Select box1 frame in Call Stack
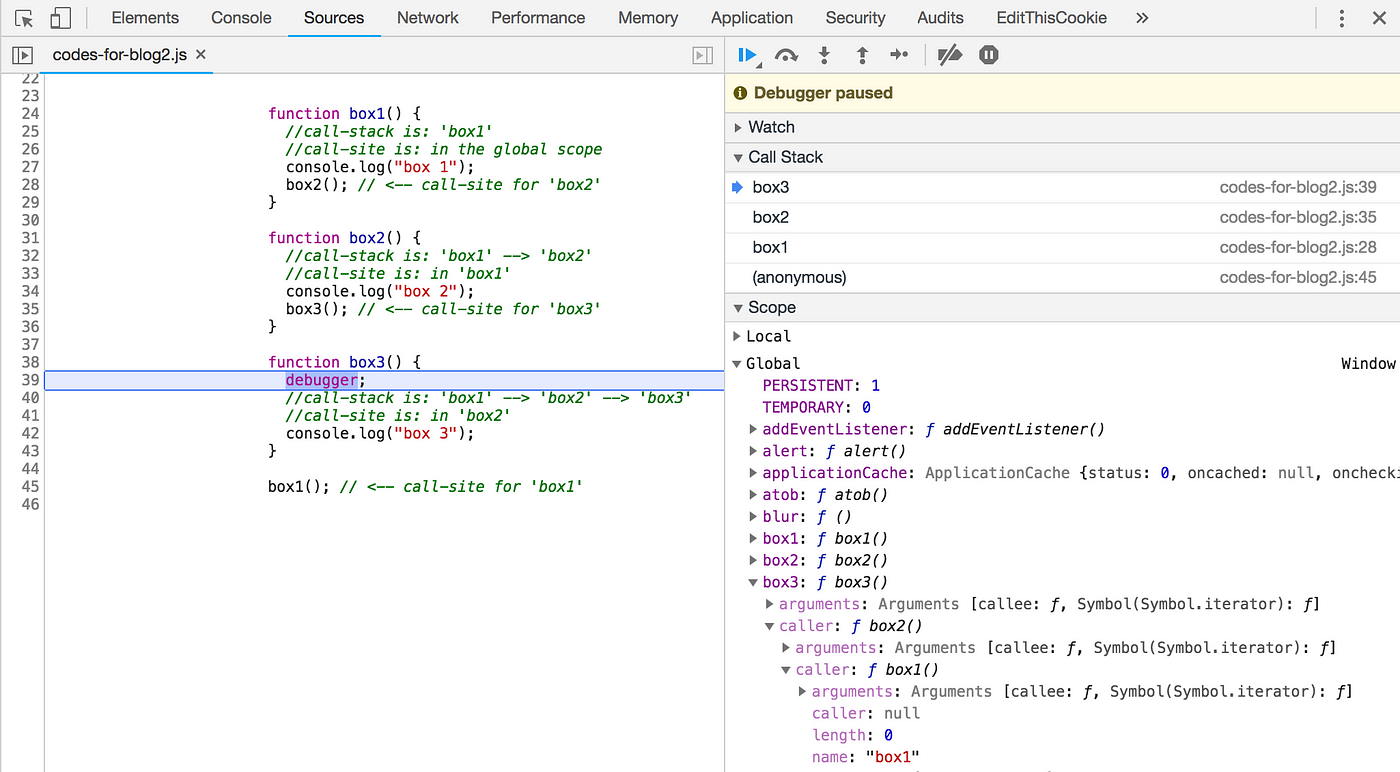The height and width of the screenshot is (772, 1400). (1062, 247)
